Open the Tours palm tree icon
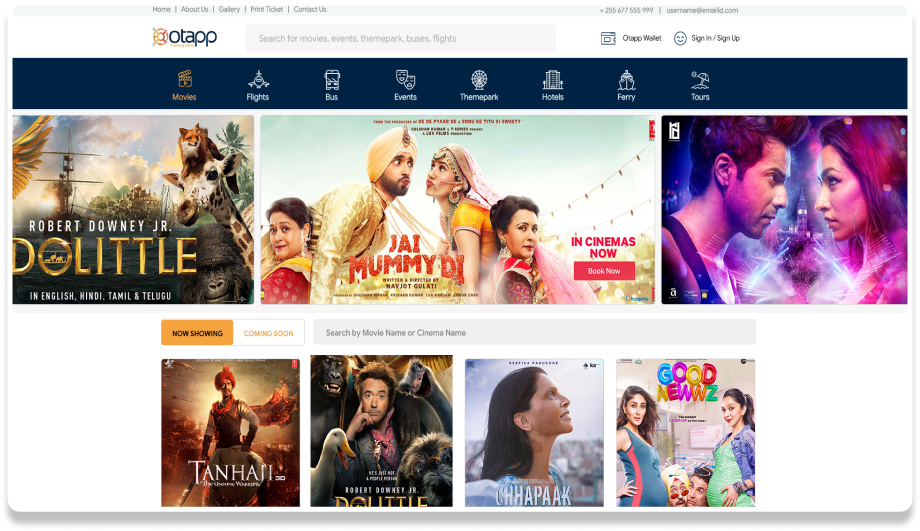920x531 pixels. (x=700, y=79)
